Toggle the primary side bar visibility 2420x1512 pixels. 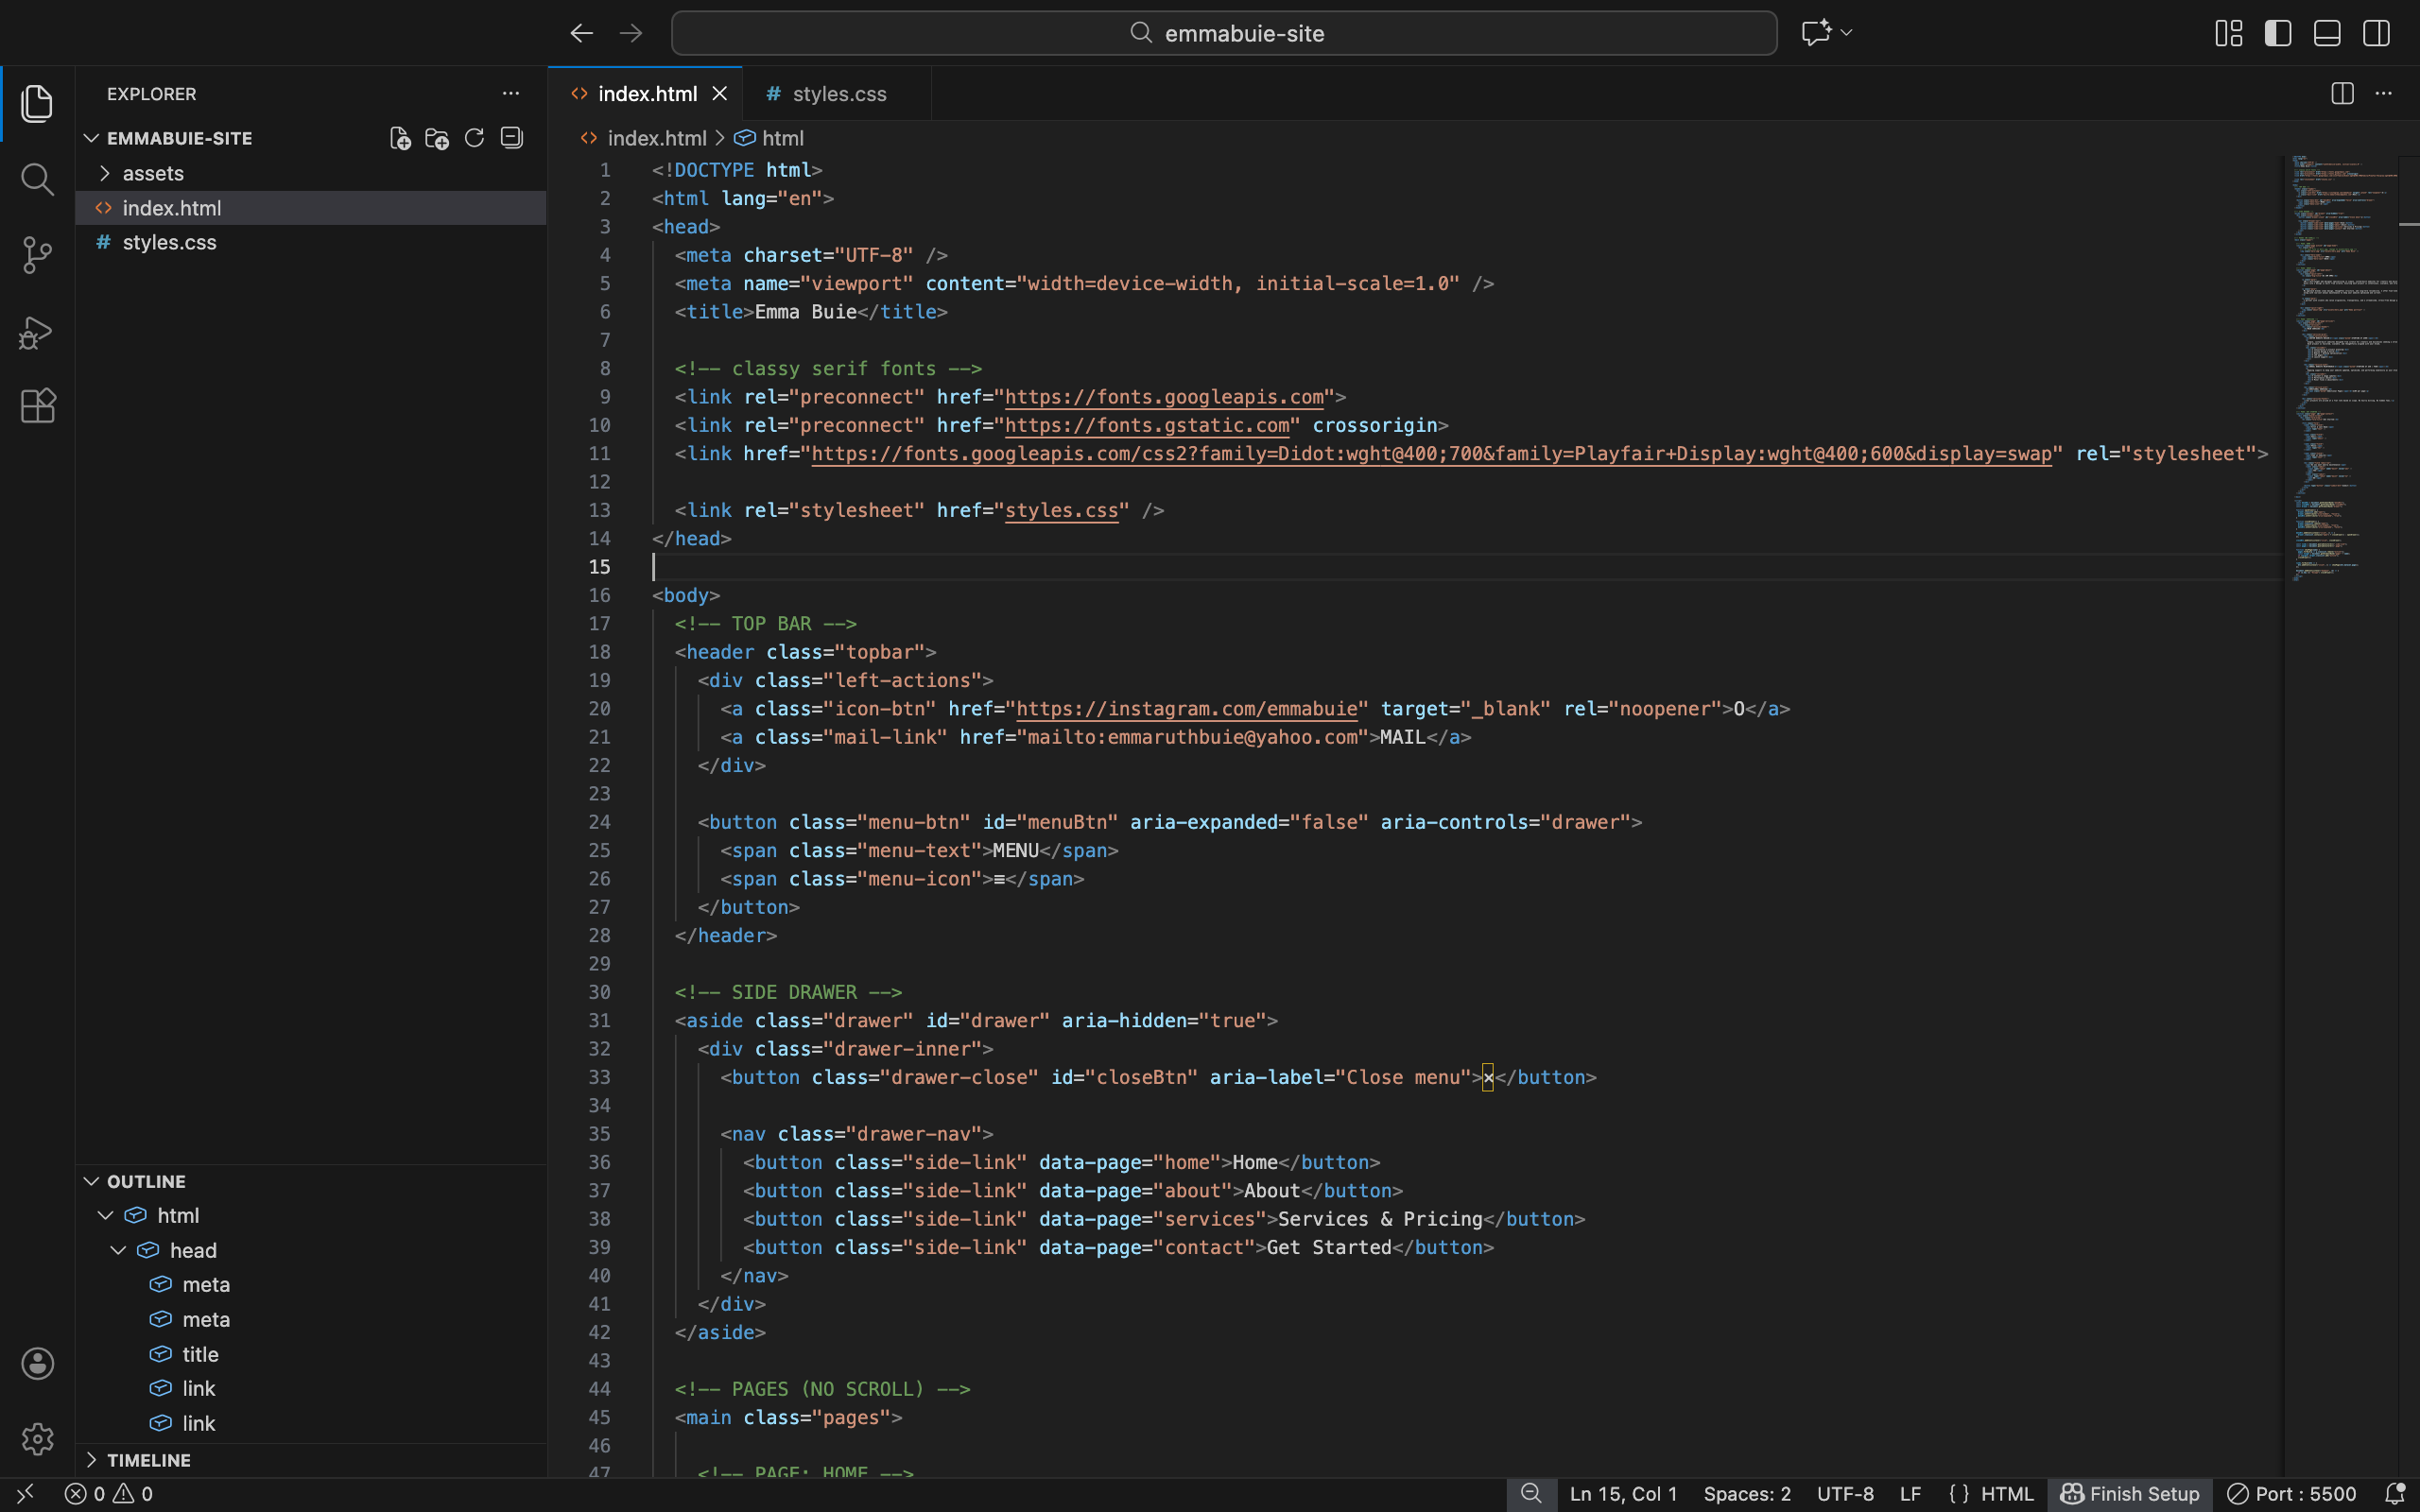(2278, 33)
